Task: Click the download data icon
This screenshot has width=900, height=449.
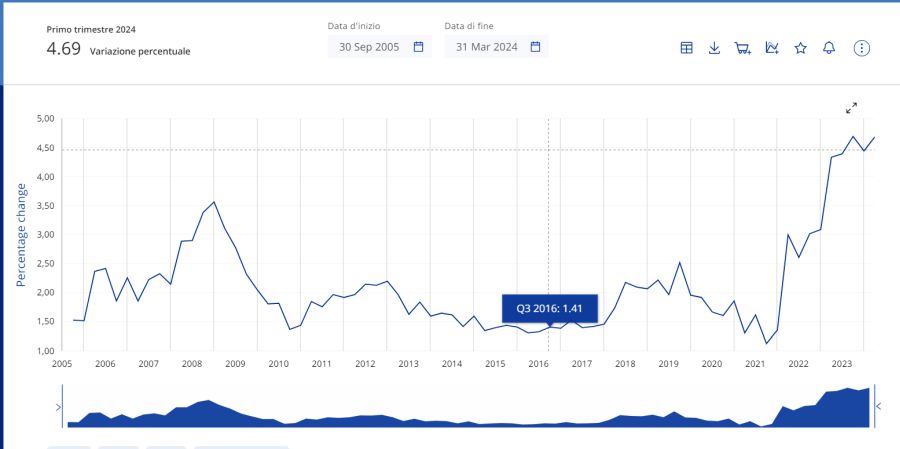Action: tap(715, 48)
